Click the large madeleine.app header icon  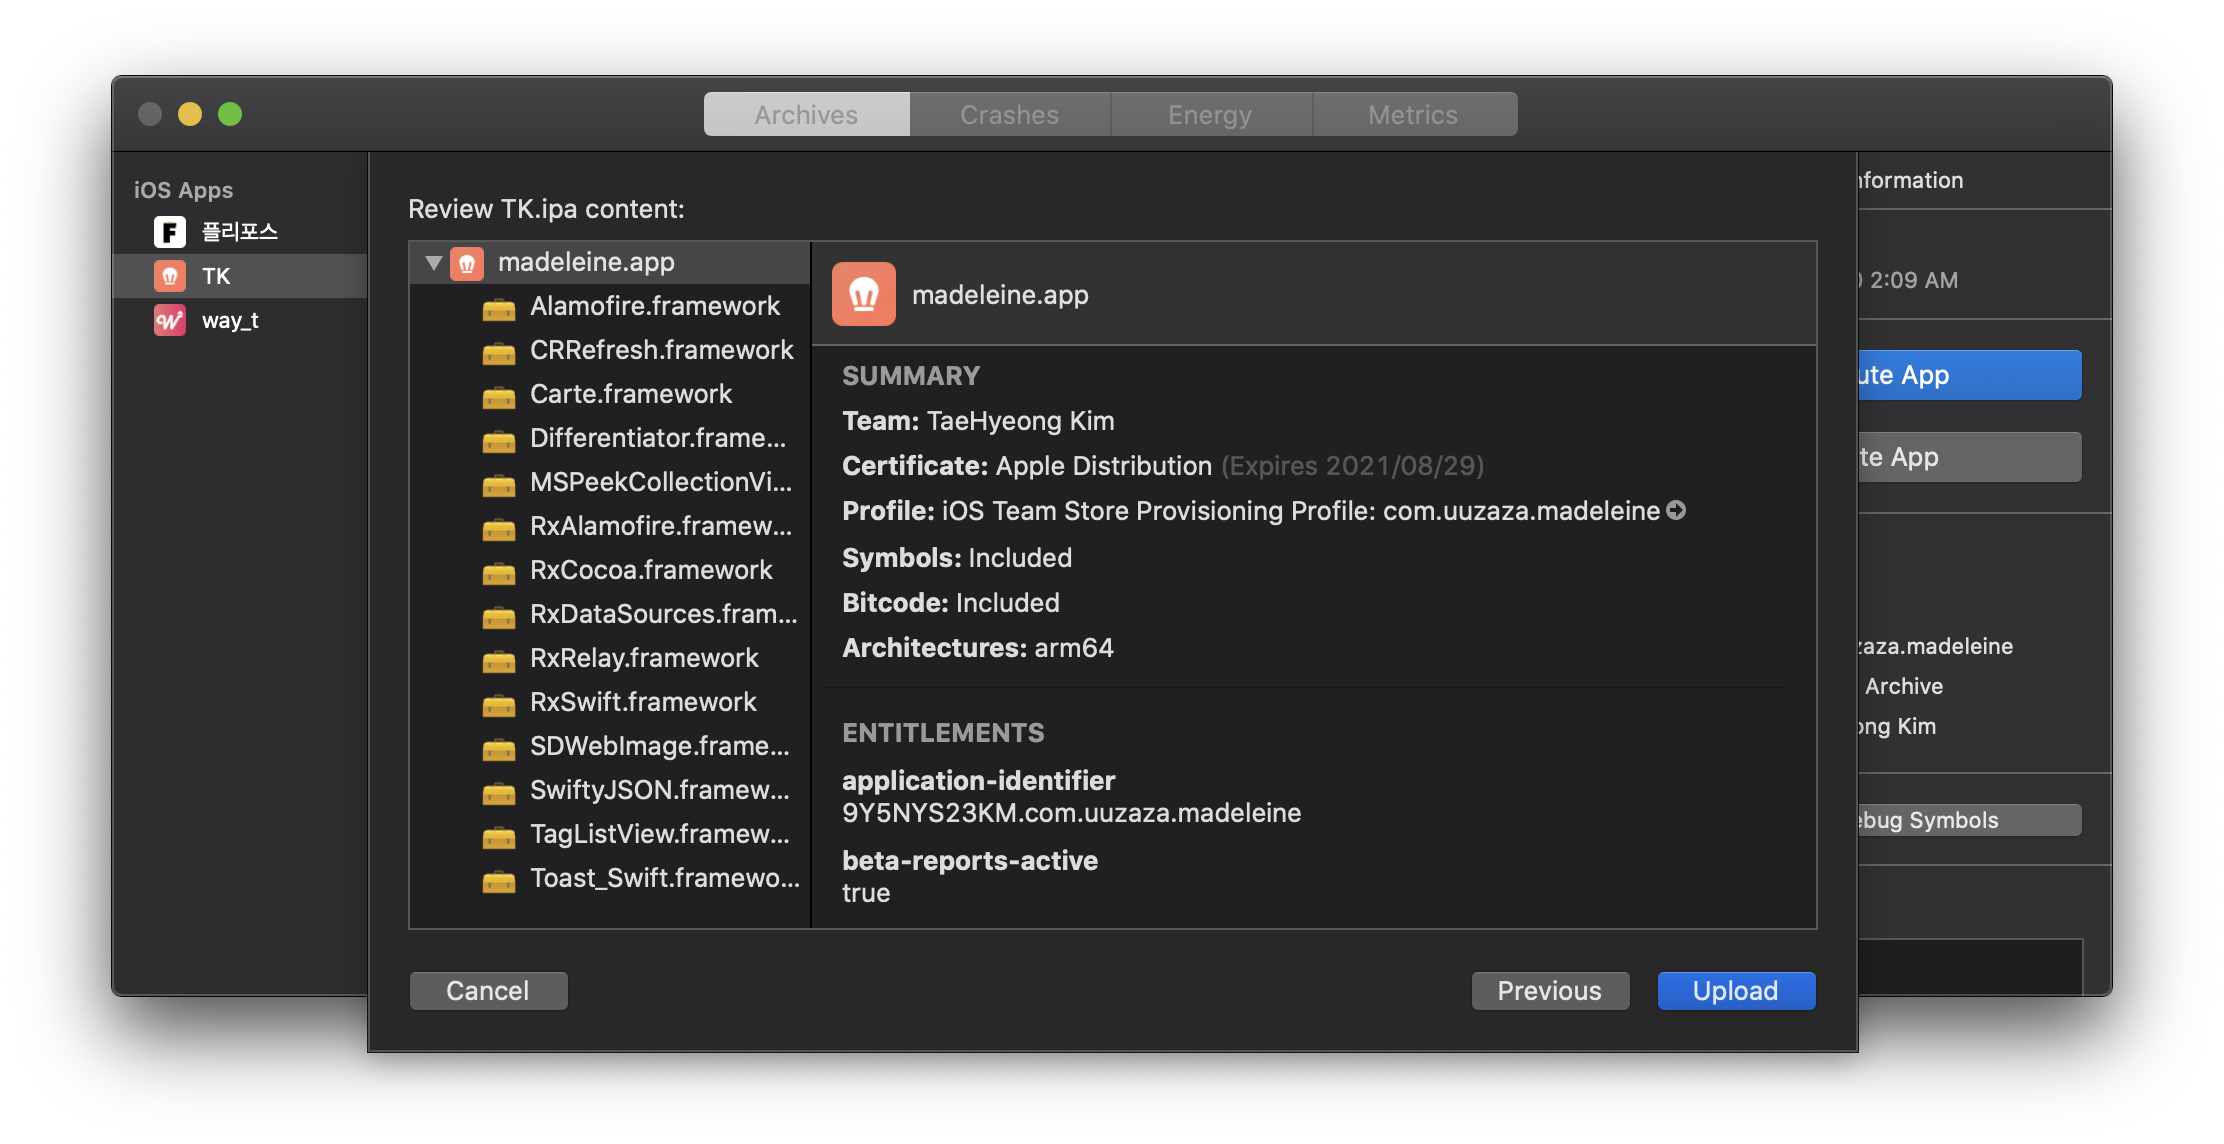click(x=863, y=294)
